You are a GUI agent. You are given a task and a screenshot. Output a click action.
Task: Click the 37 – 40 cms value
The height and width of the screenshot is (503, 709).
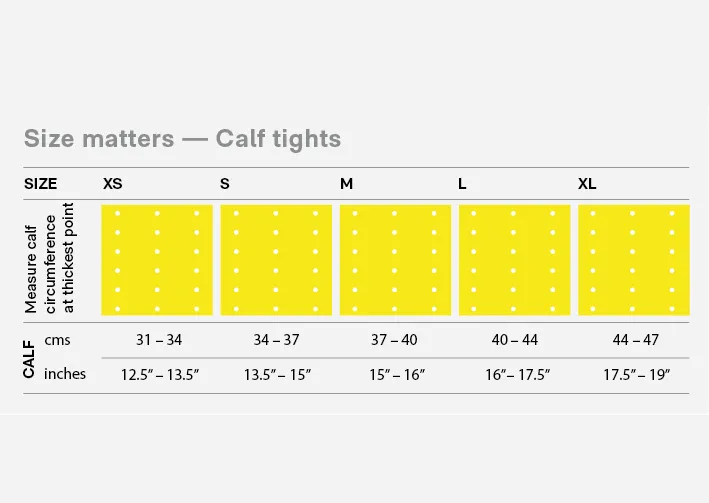[x=394, y=340]
